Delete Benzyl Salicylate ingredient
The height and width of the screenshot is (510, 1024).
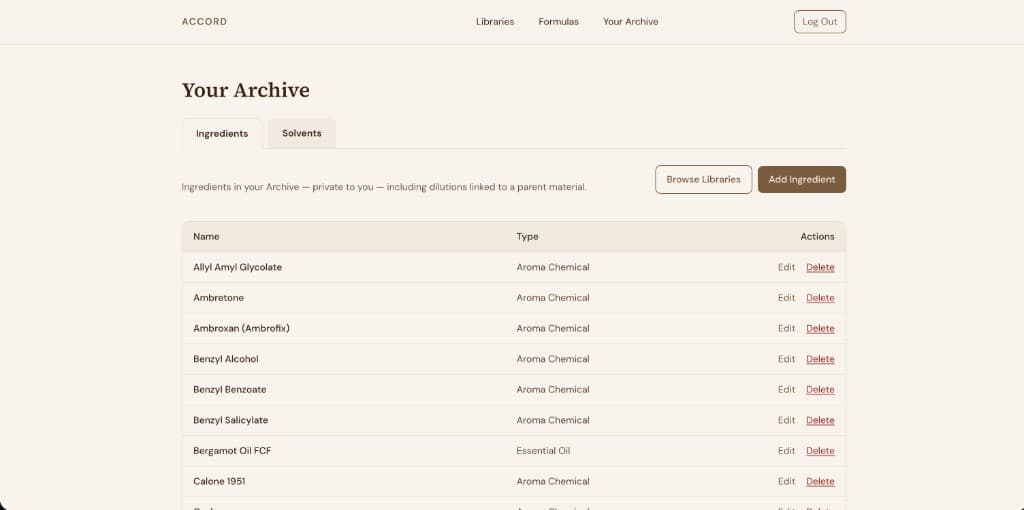click(820, 421)
